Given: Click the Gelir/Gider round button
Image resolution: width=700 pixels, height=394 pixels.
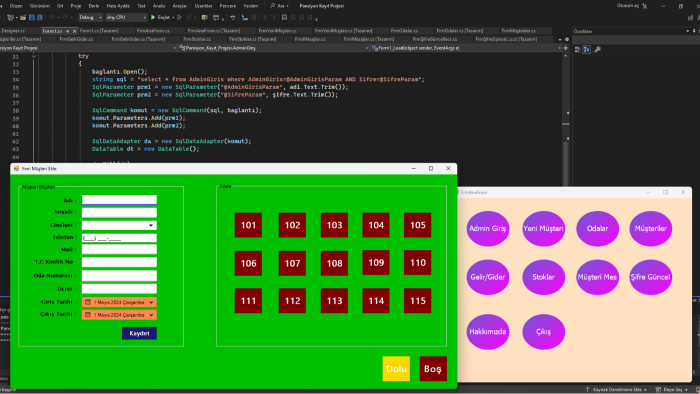Looking at the screenshot, I should 488,277.
